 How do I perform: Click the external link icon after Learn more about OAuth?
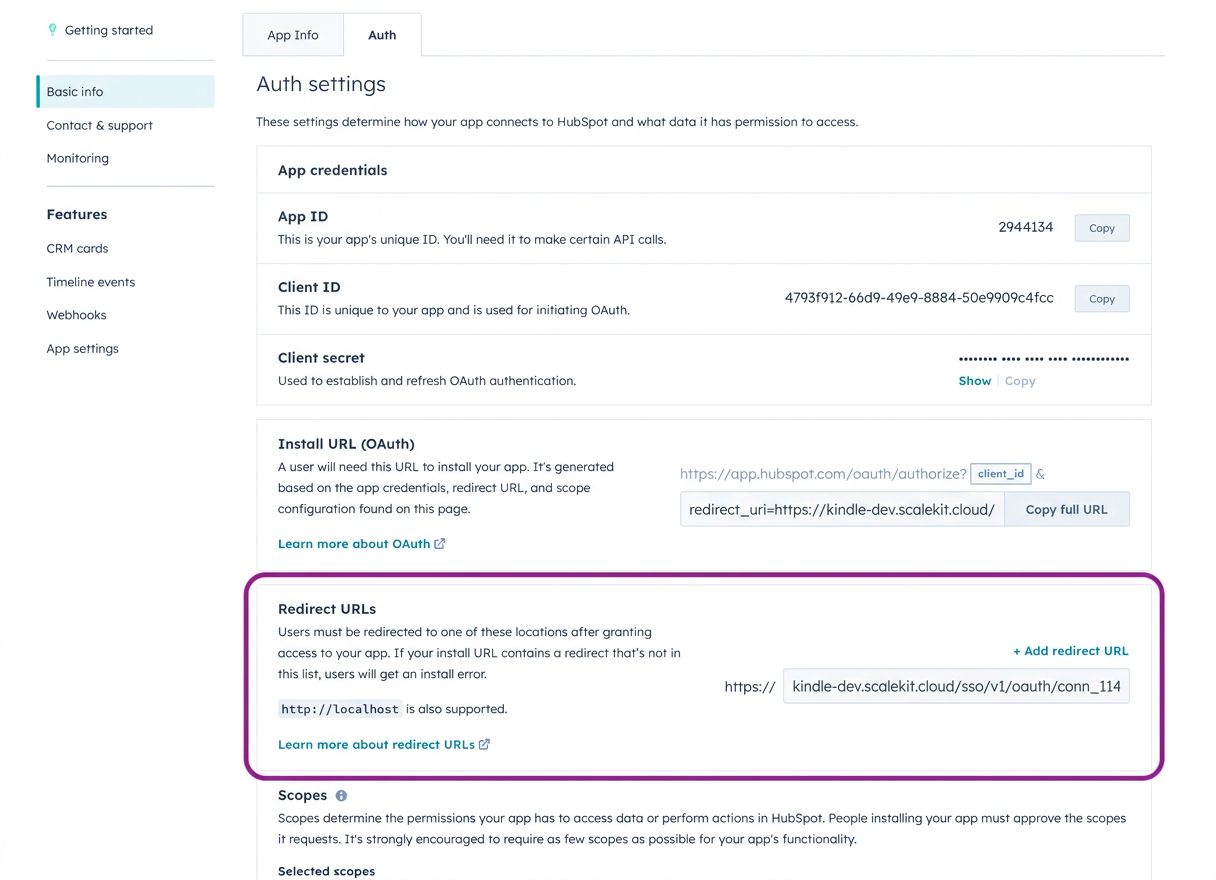[x=439, y=543]
